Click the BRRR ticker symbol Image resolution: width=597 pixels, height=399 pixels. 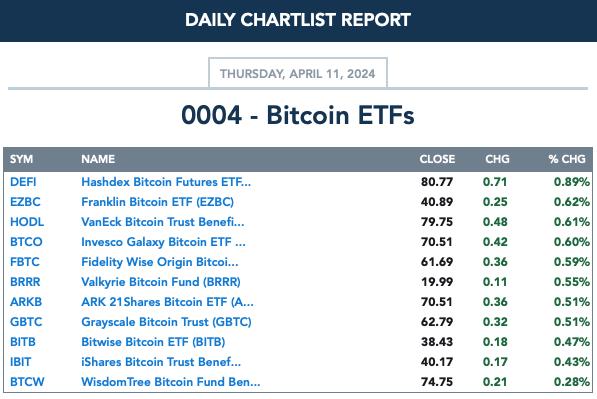point(25,282)
